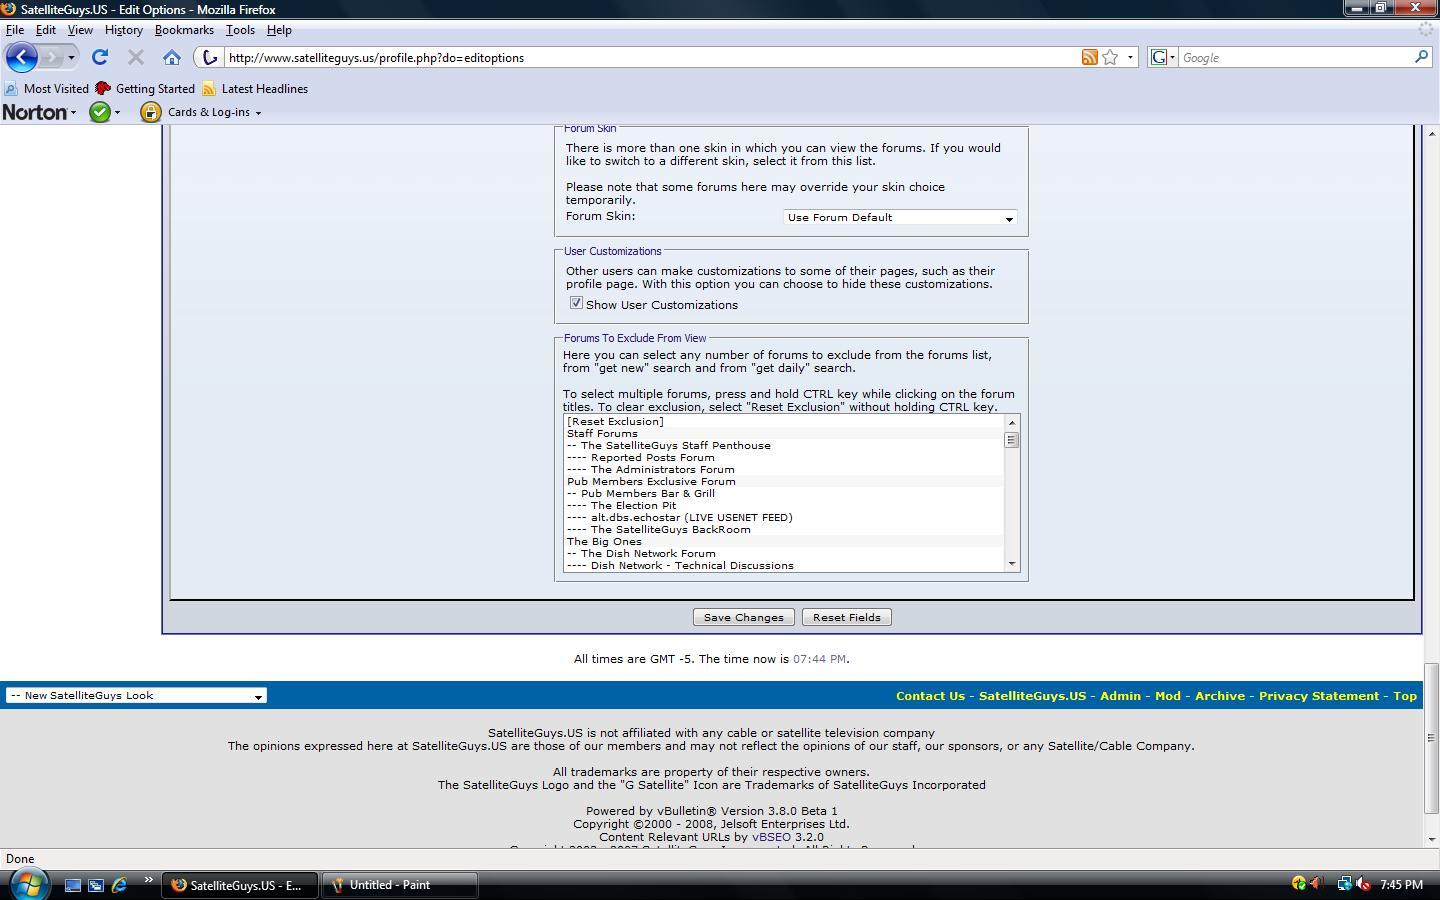Screen dimensions: 1440x900
Task: Open Internet Explorer from quick launch
Action: [x=119, y=885]
